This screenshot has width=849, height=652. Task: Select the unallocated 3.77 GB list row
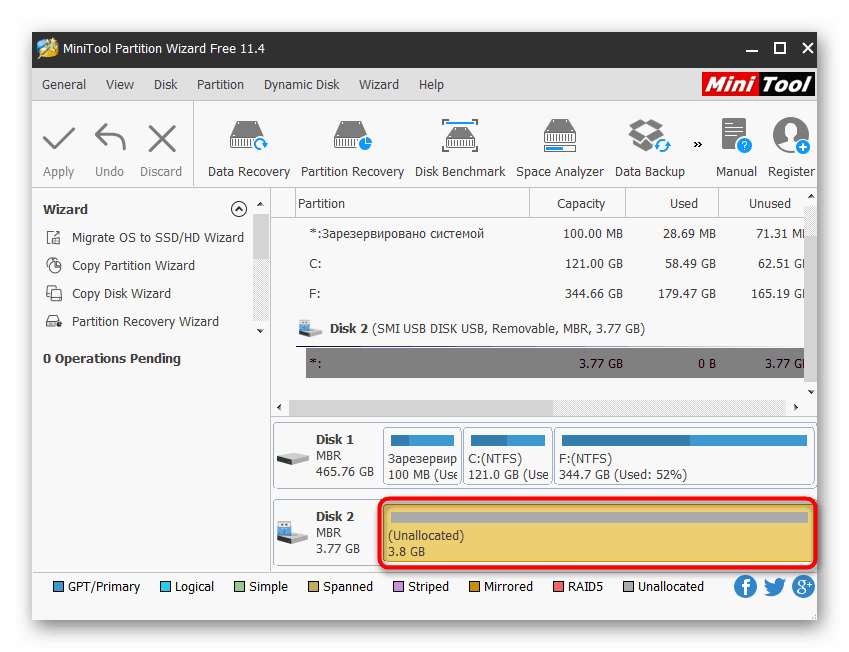pyautogui.click(x=555, y=363)
